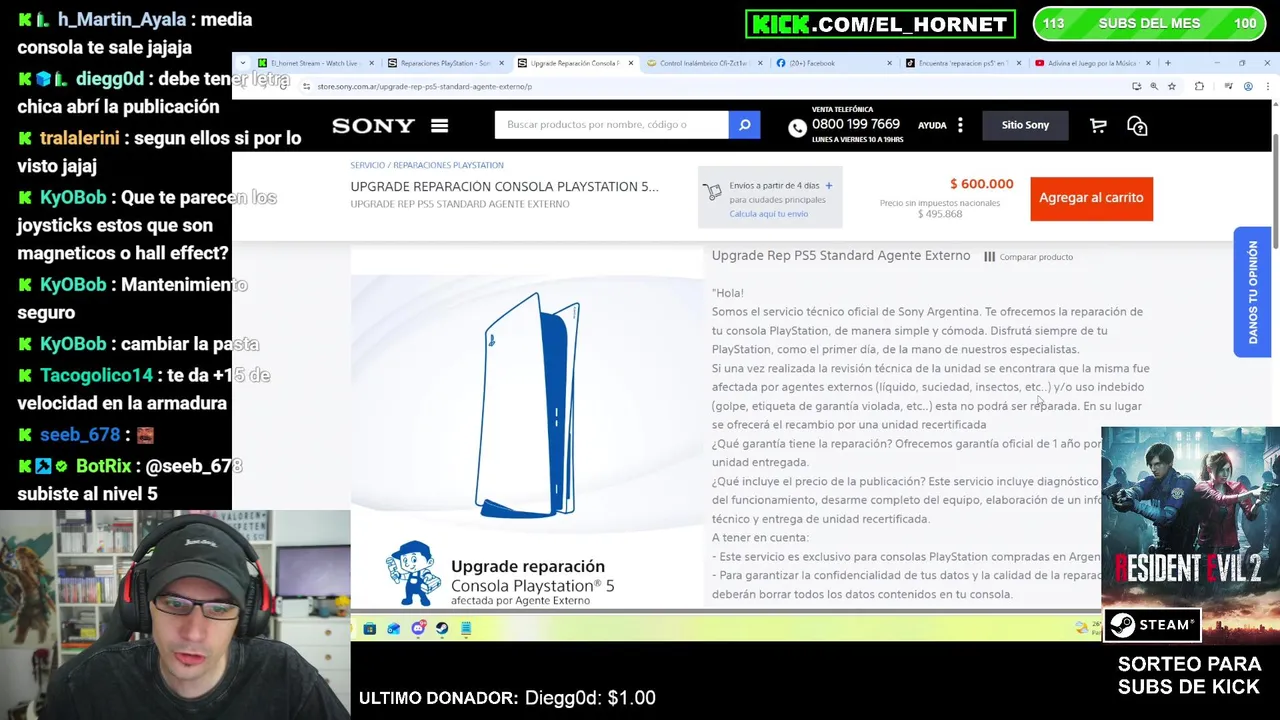Click diegg0d username in chat
The width and height of the screenshot is (1280, 720).
pyautogui.click(x=110, y=79)
